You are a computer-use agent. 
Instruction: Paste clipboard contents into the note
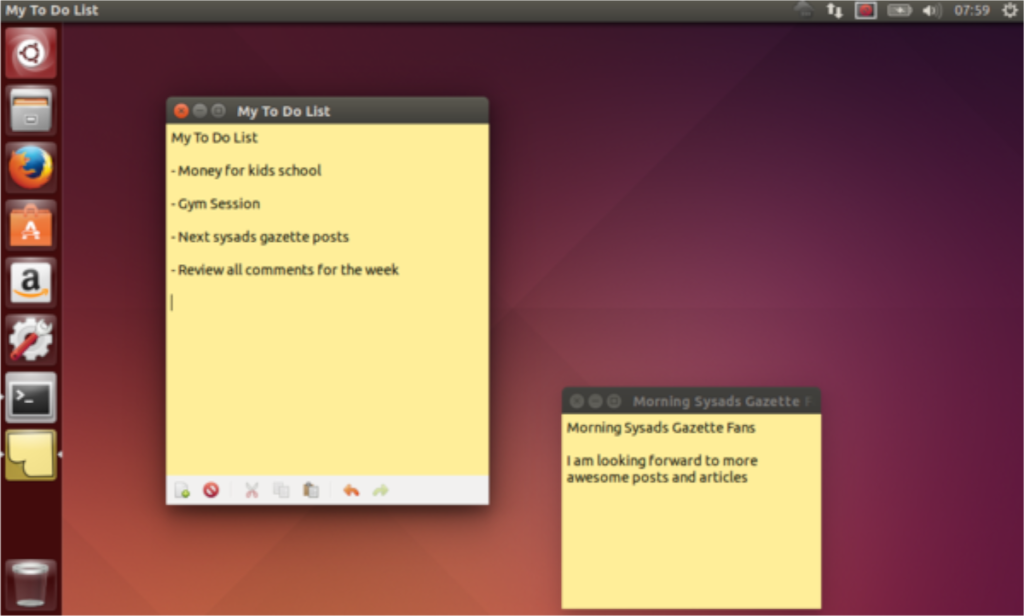coord(311,489)
